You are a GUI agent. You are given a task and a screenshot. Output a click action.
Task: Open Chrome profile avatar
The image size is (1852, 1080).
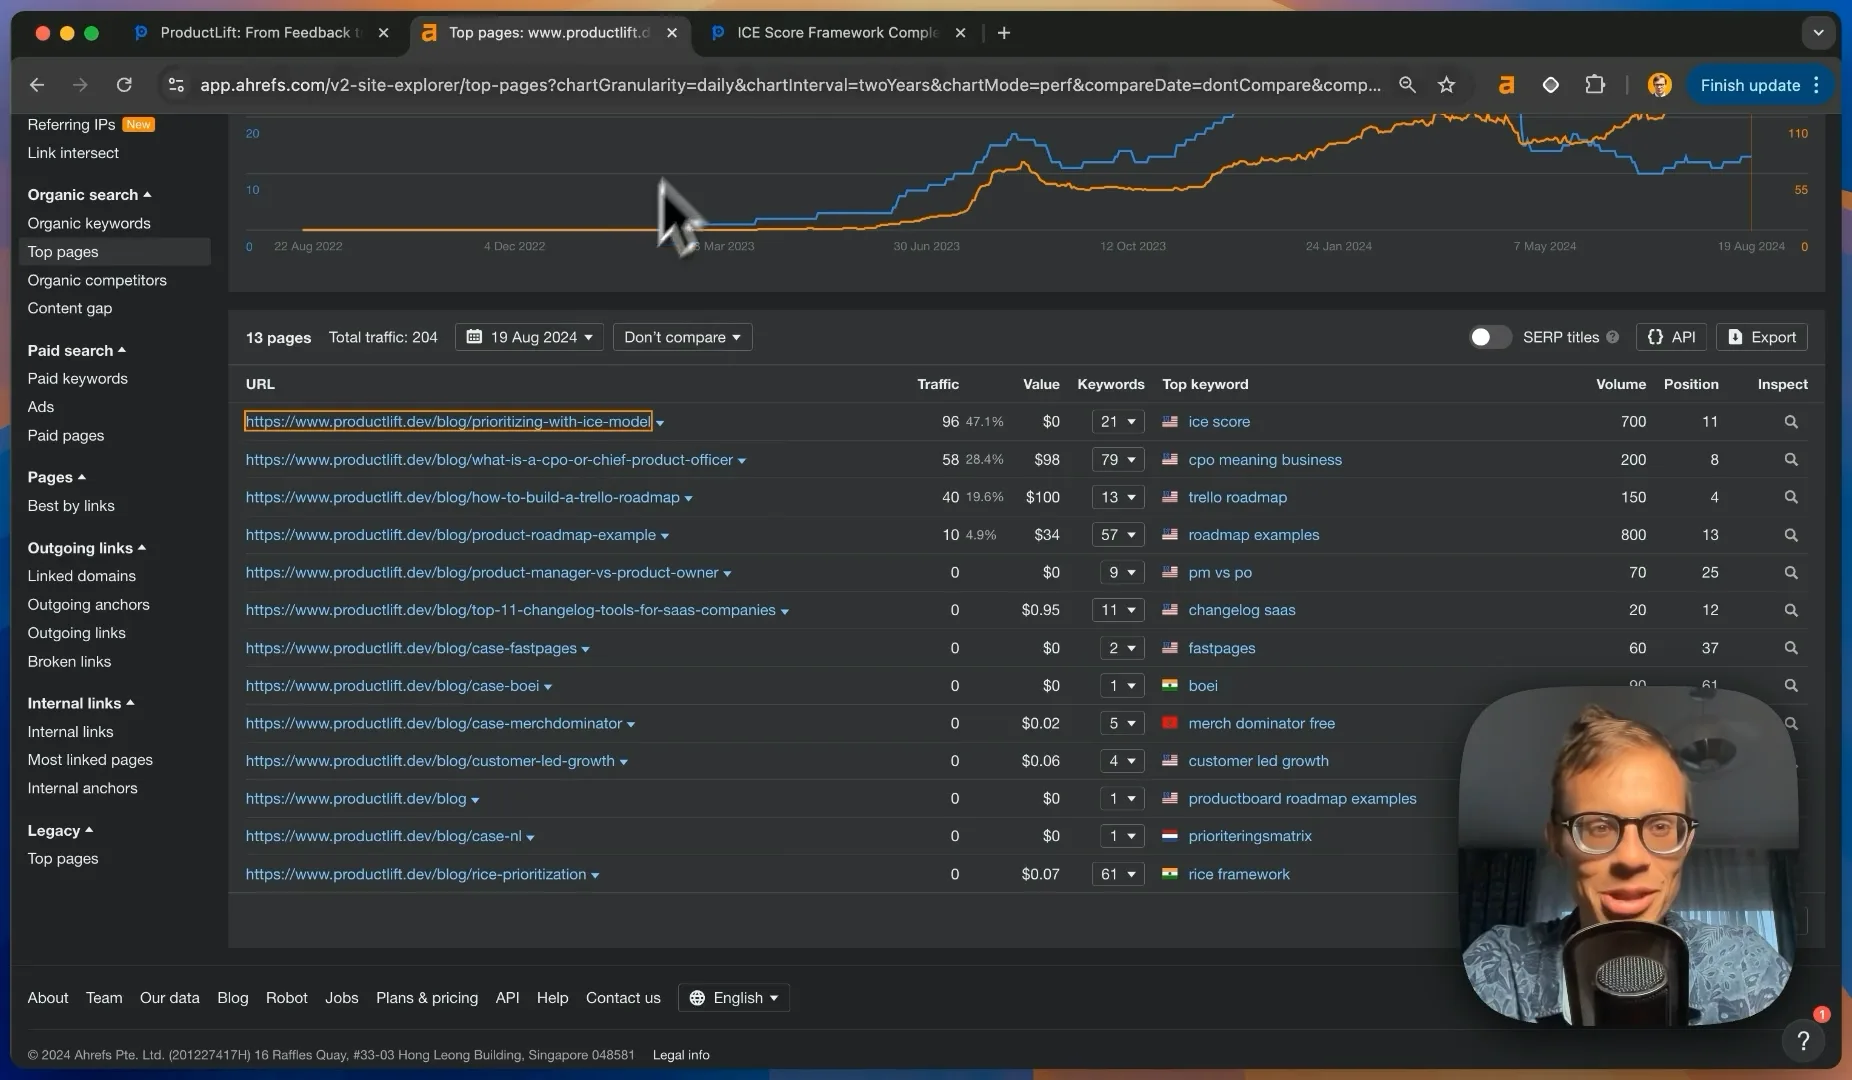click(x=1659, y=85)
